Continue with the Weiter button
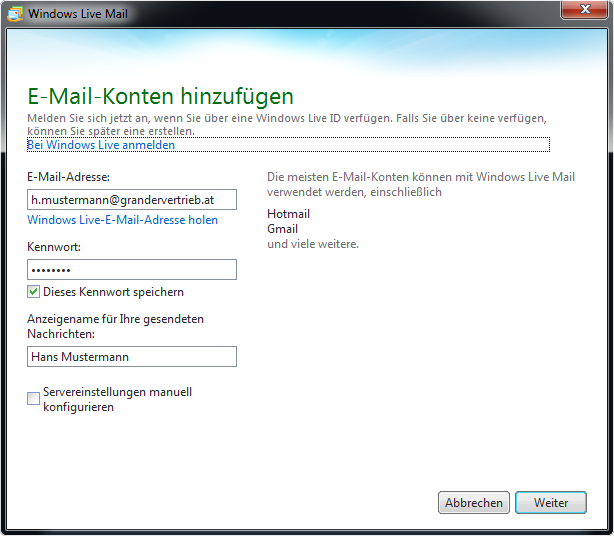The image size is (614, 536). click(550, 503)
